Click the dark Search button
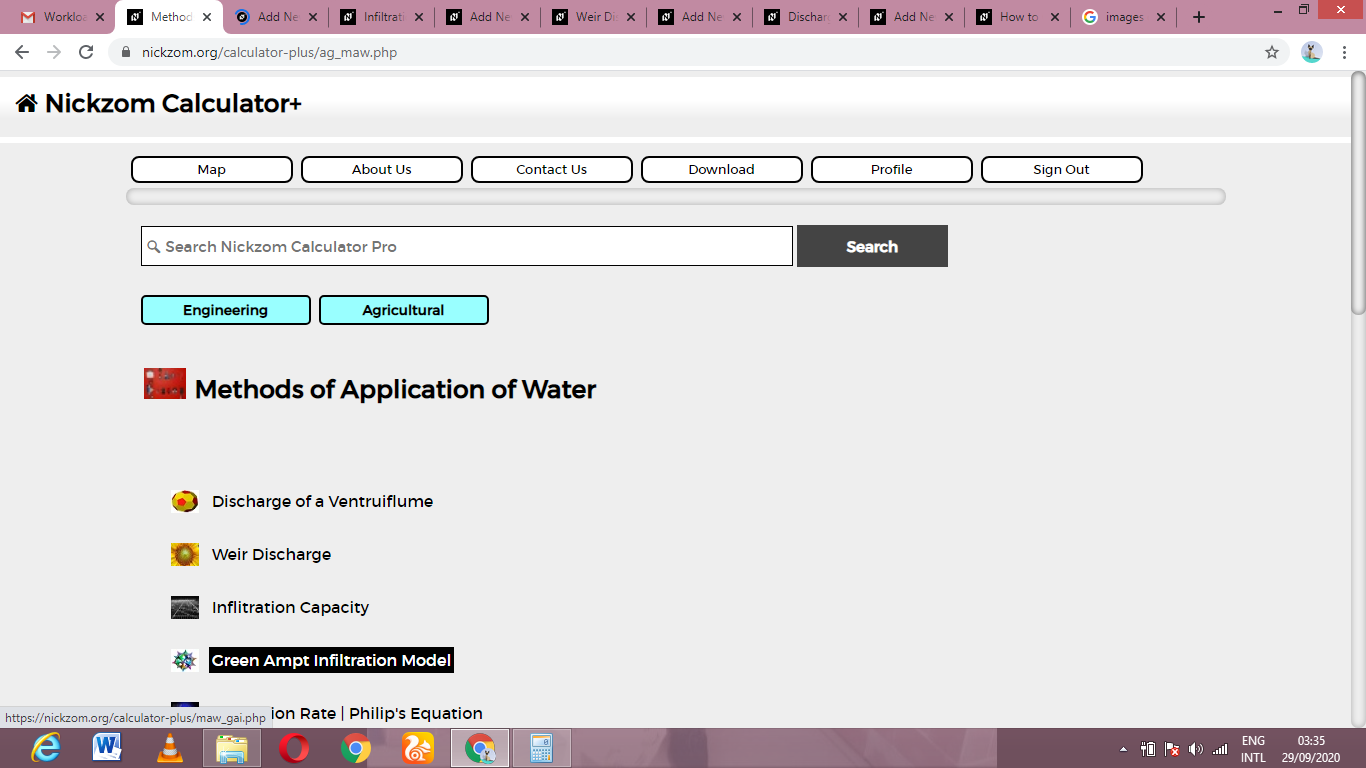Image resolution: width=1366 pixels, height=768 pixels. [872, 246]
